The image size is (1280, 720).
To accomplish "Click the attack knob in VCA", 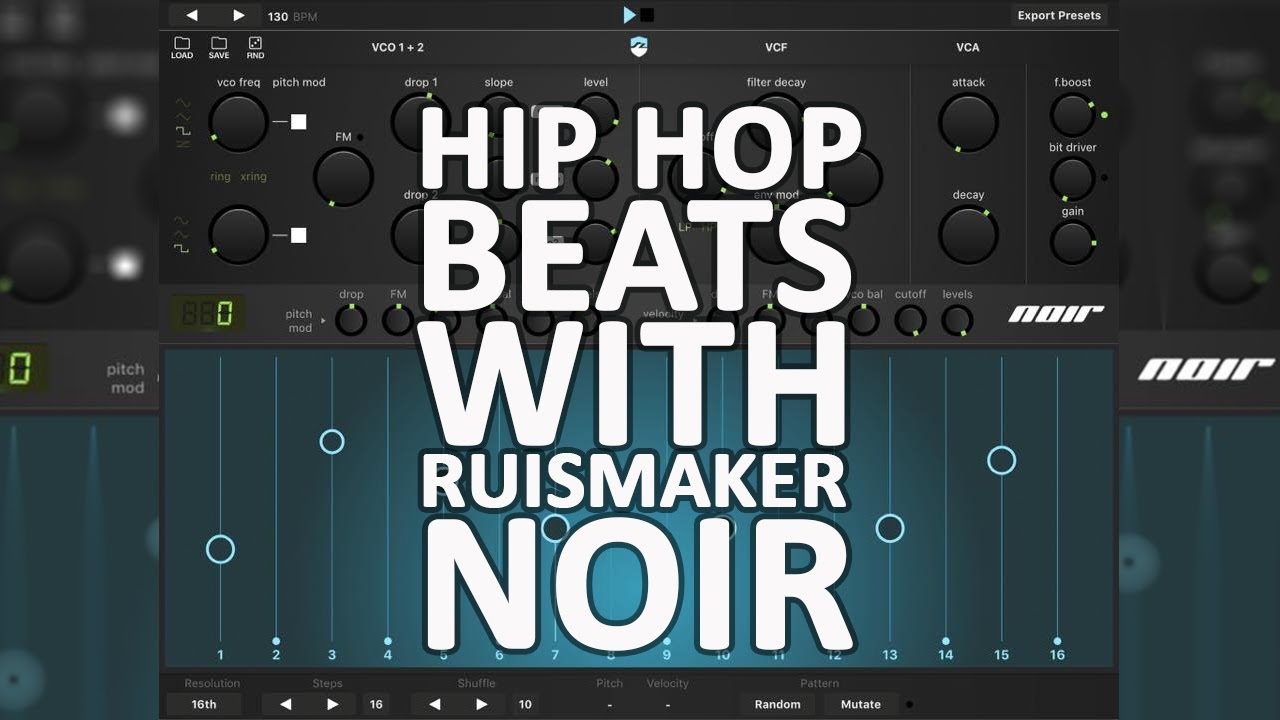I will point(968,122).
